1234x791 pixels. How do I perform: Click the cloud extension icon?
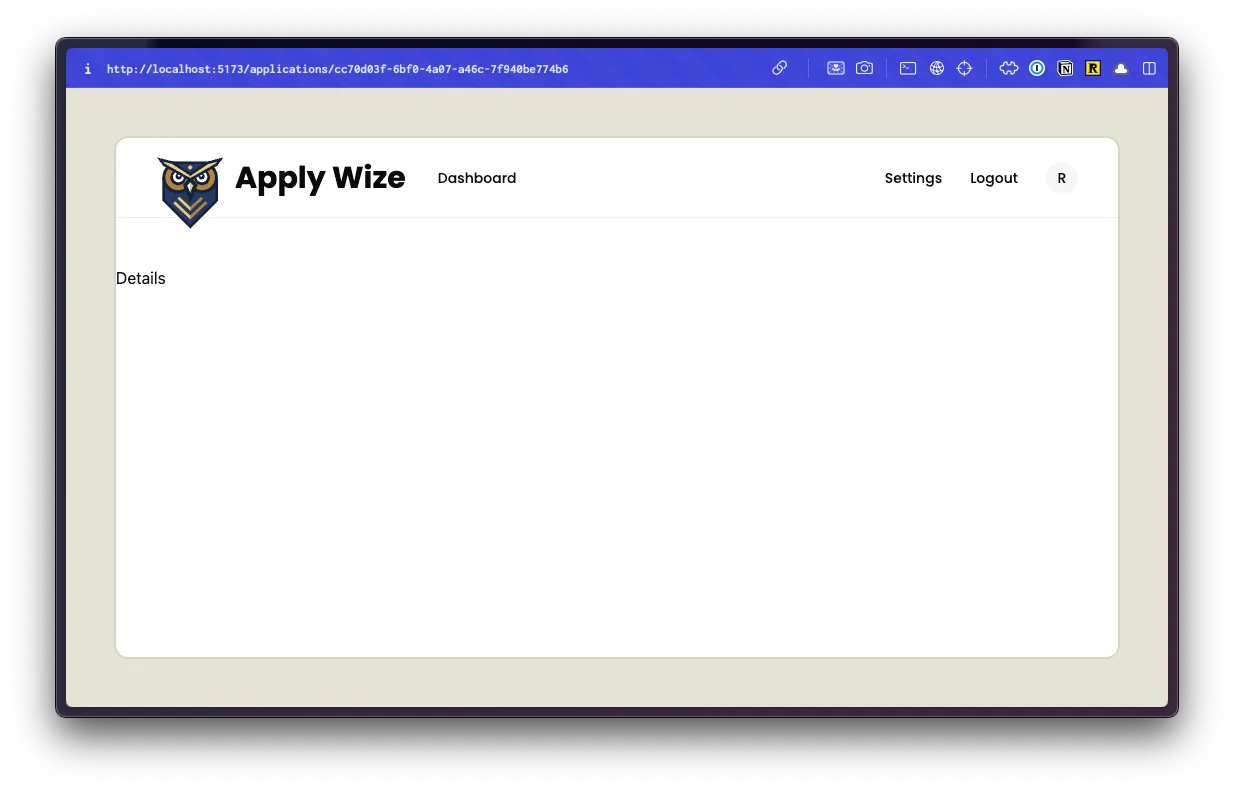tap(1121, 68)
